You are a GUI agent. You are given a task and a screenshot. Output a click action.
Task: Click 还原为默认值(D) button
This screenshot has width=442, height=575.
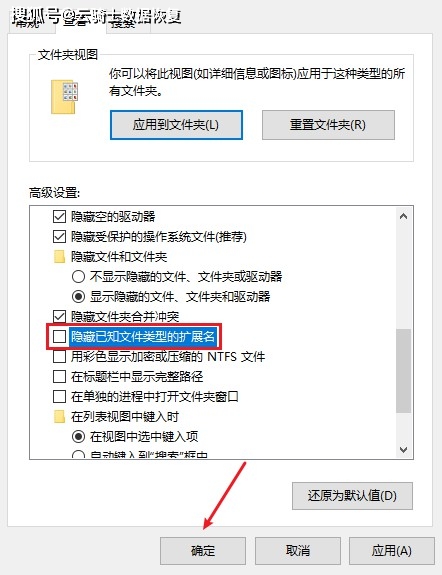click(x=352, y=496)
